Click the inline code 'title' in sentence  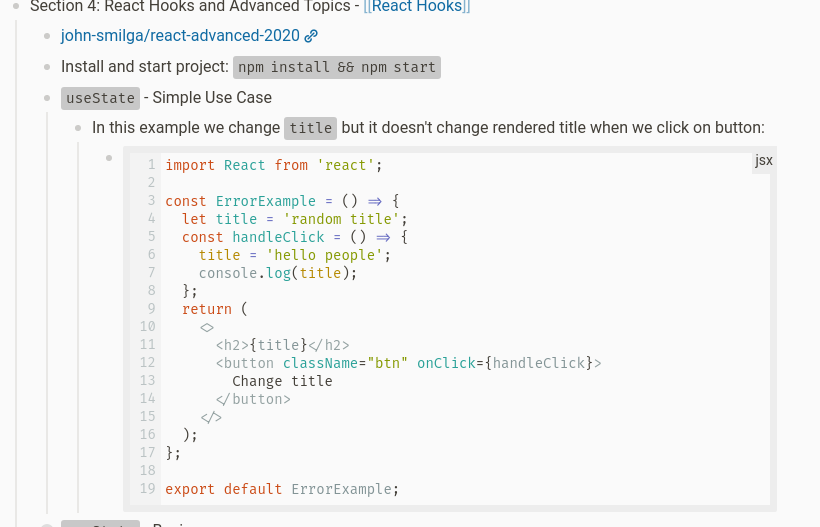pyautogui.click(x=311, y=128)
